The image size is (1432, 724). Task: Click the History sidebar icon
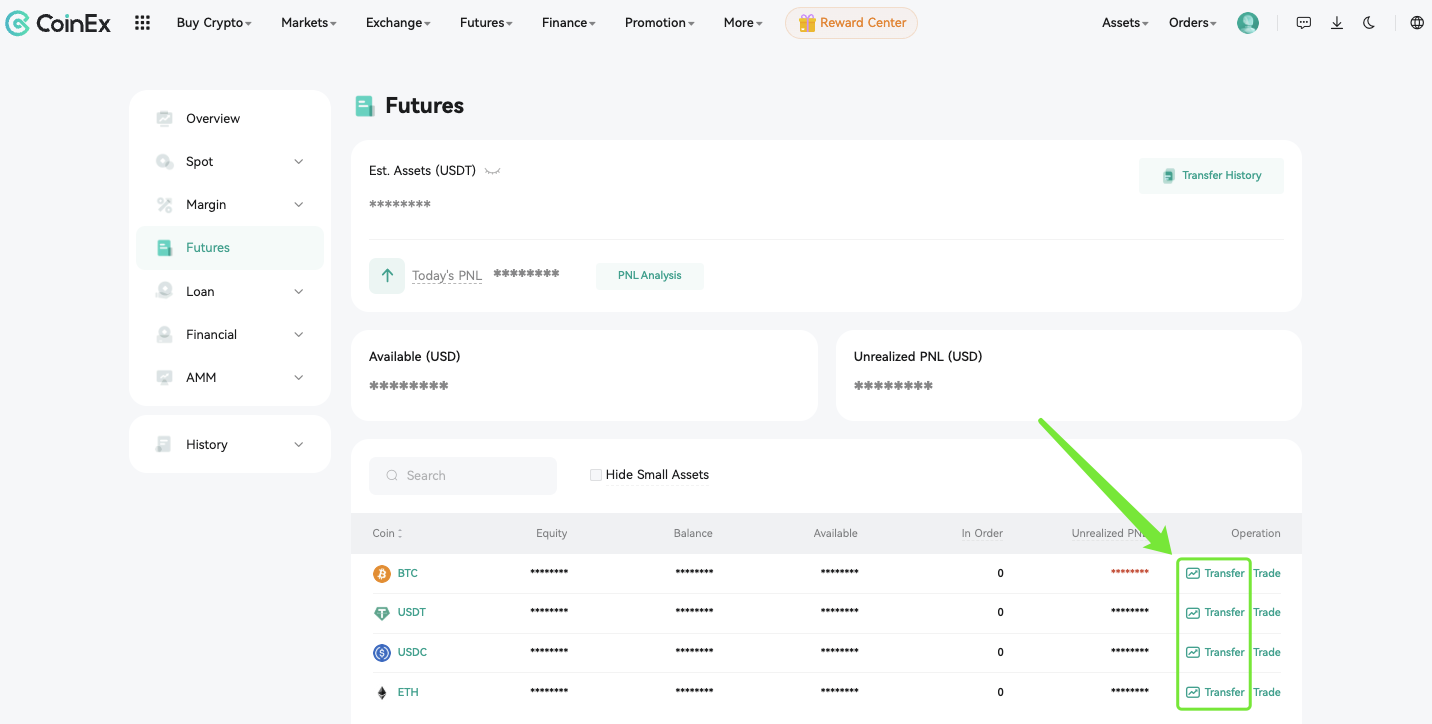(164, 444)
